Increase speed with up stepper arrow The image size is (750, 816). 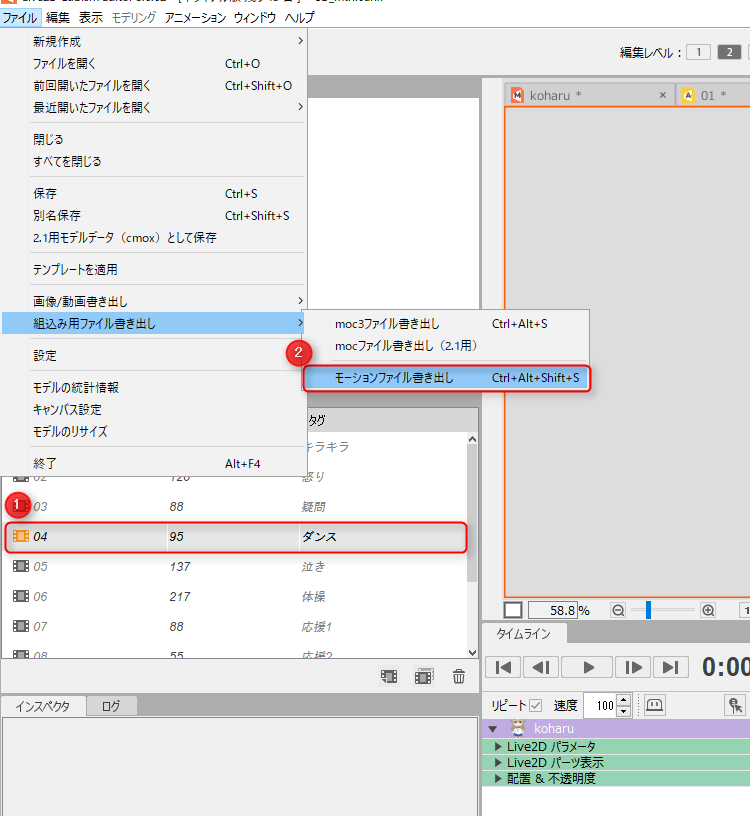point(624,700)
